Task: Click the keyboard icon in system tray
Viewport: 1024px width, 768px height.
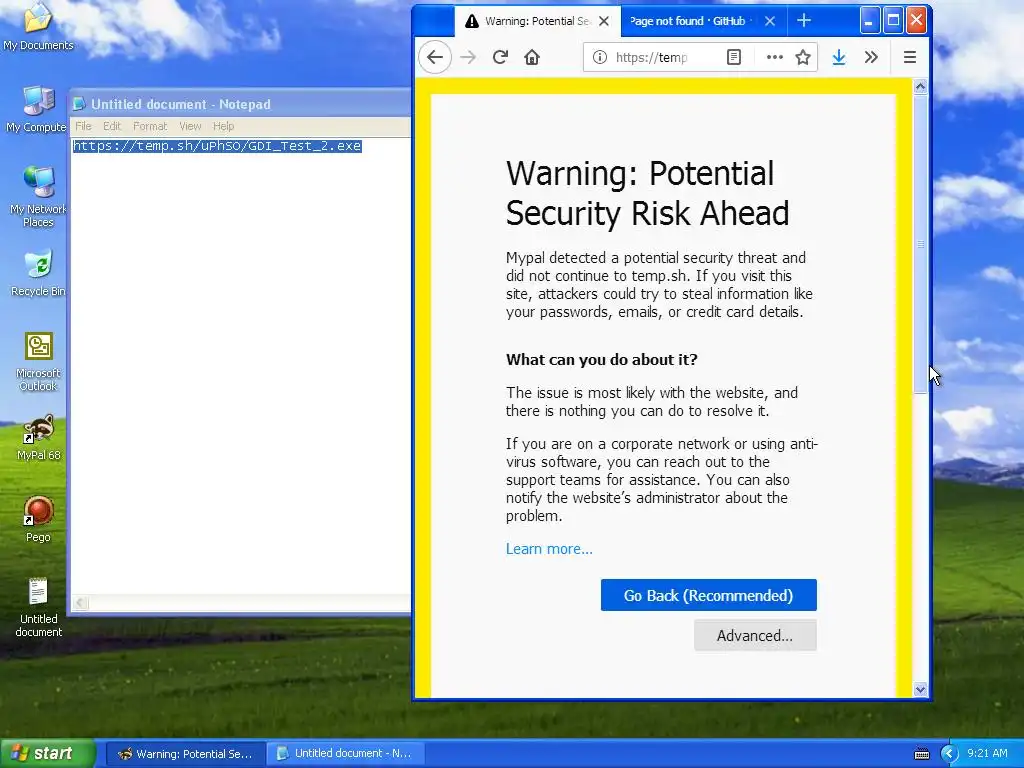Action: pyautogui.click(x=921, y=754)
